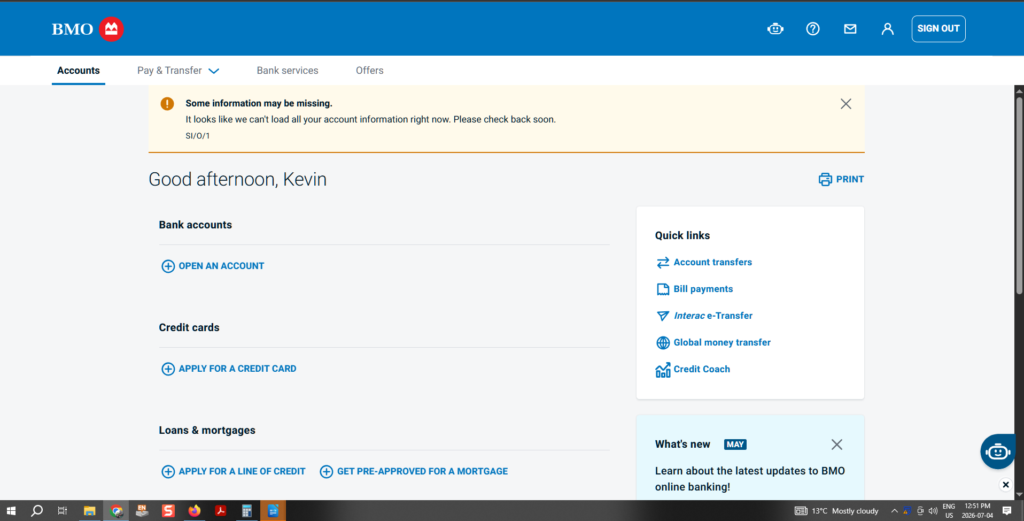Open Windows security shield tray icon
The width and height of the screenshot is (1024, 521).
click(x=906, y=511)
